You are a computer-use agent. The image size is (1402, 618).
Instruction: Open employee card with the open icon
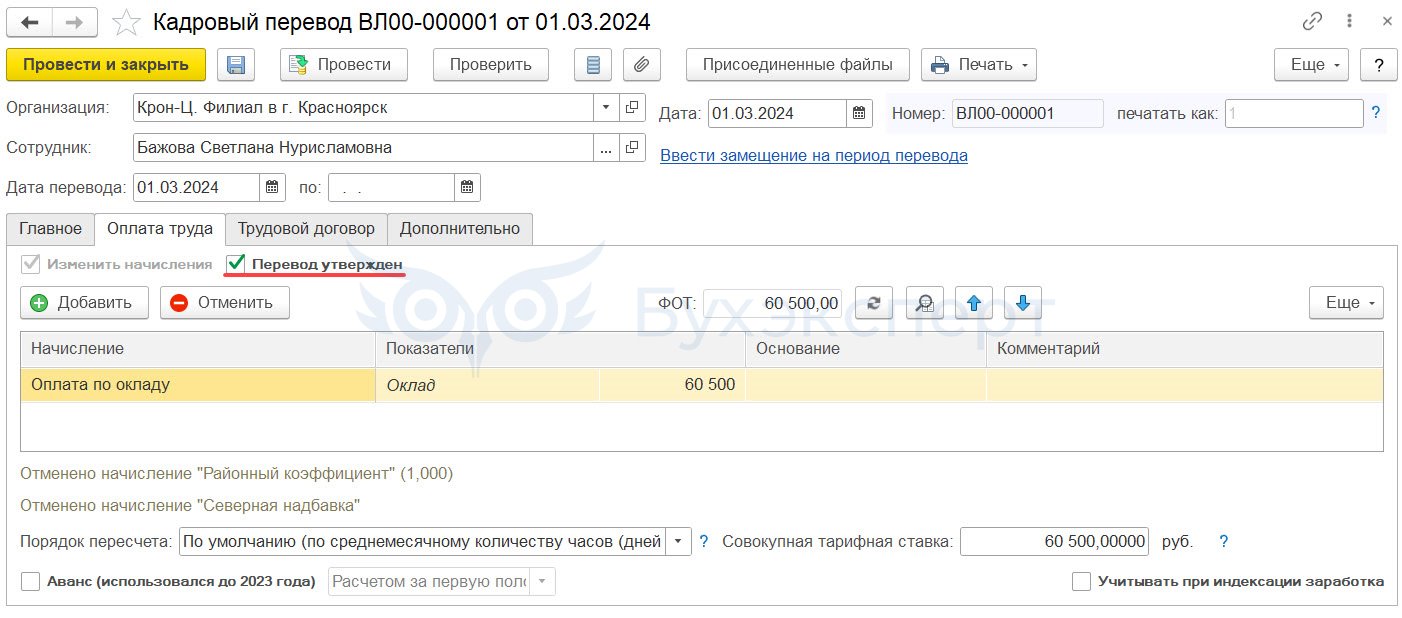click(632, 148)
